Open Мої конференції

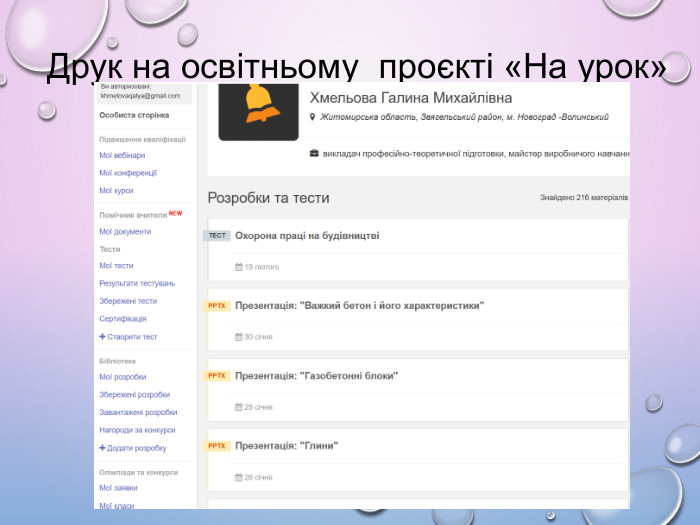click(128, 173)
